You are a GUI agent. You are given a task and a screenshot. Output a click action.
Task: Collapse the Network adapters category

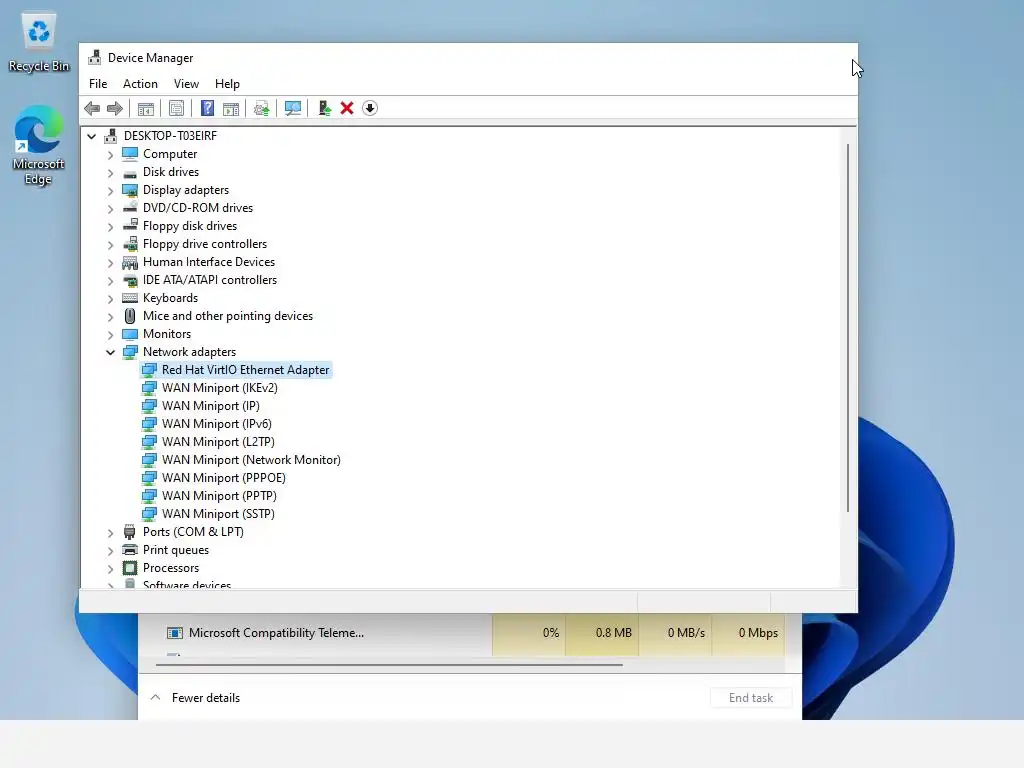110,352
